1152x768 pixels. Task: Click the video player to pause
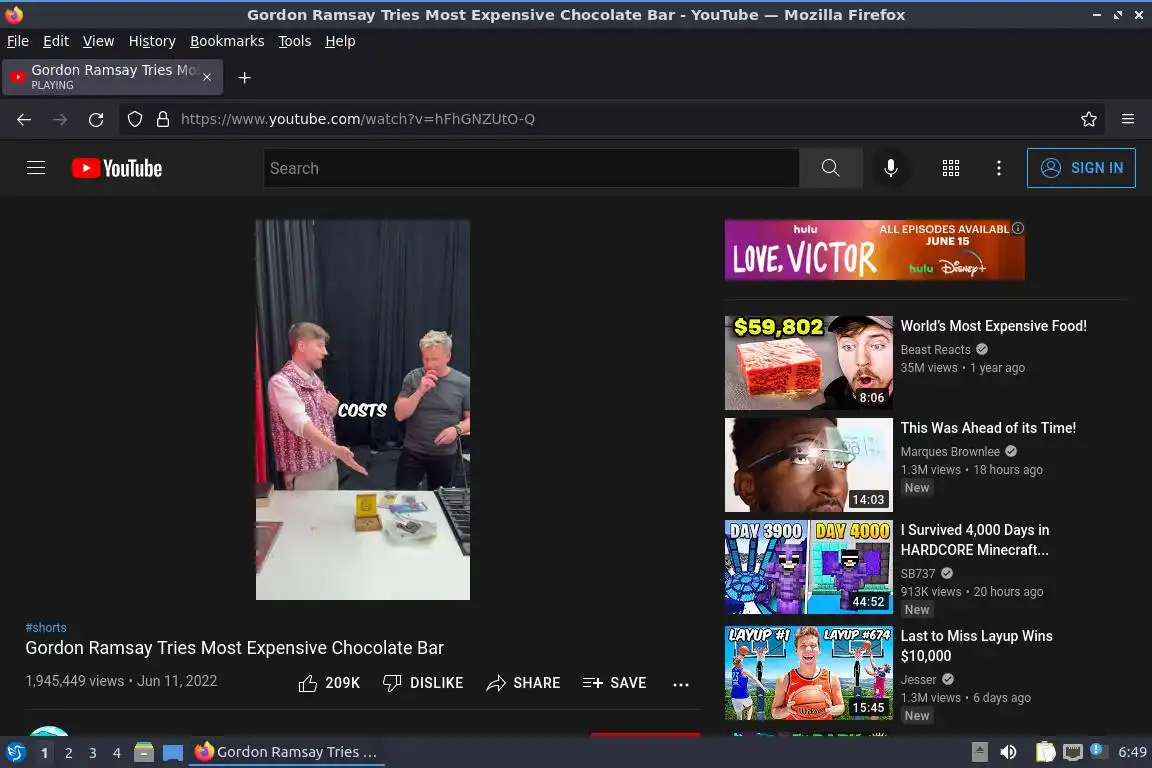363,409
